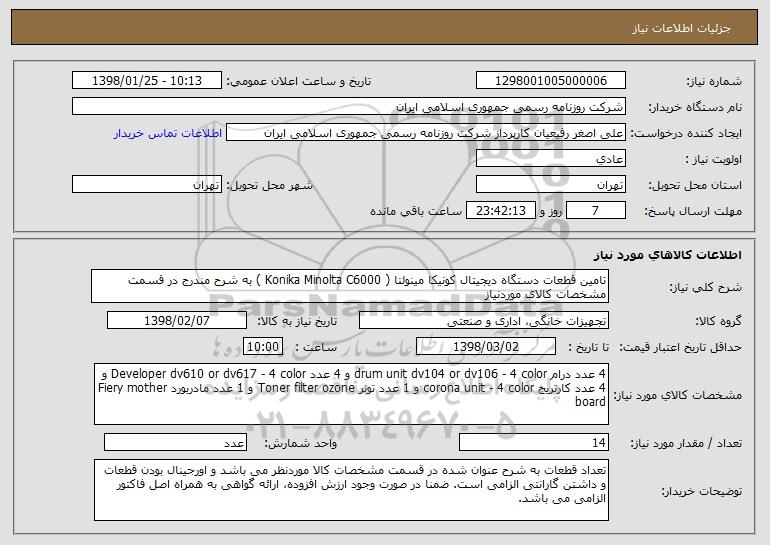770x545 pixels.
Task: Select the remaining days field showing 7
Action: click(596, 211)
